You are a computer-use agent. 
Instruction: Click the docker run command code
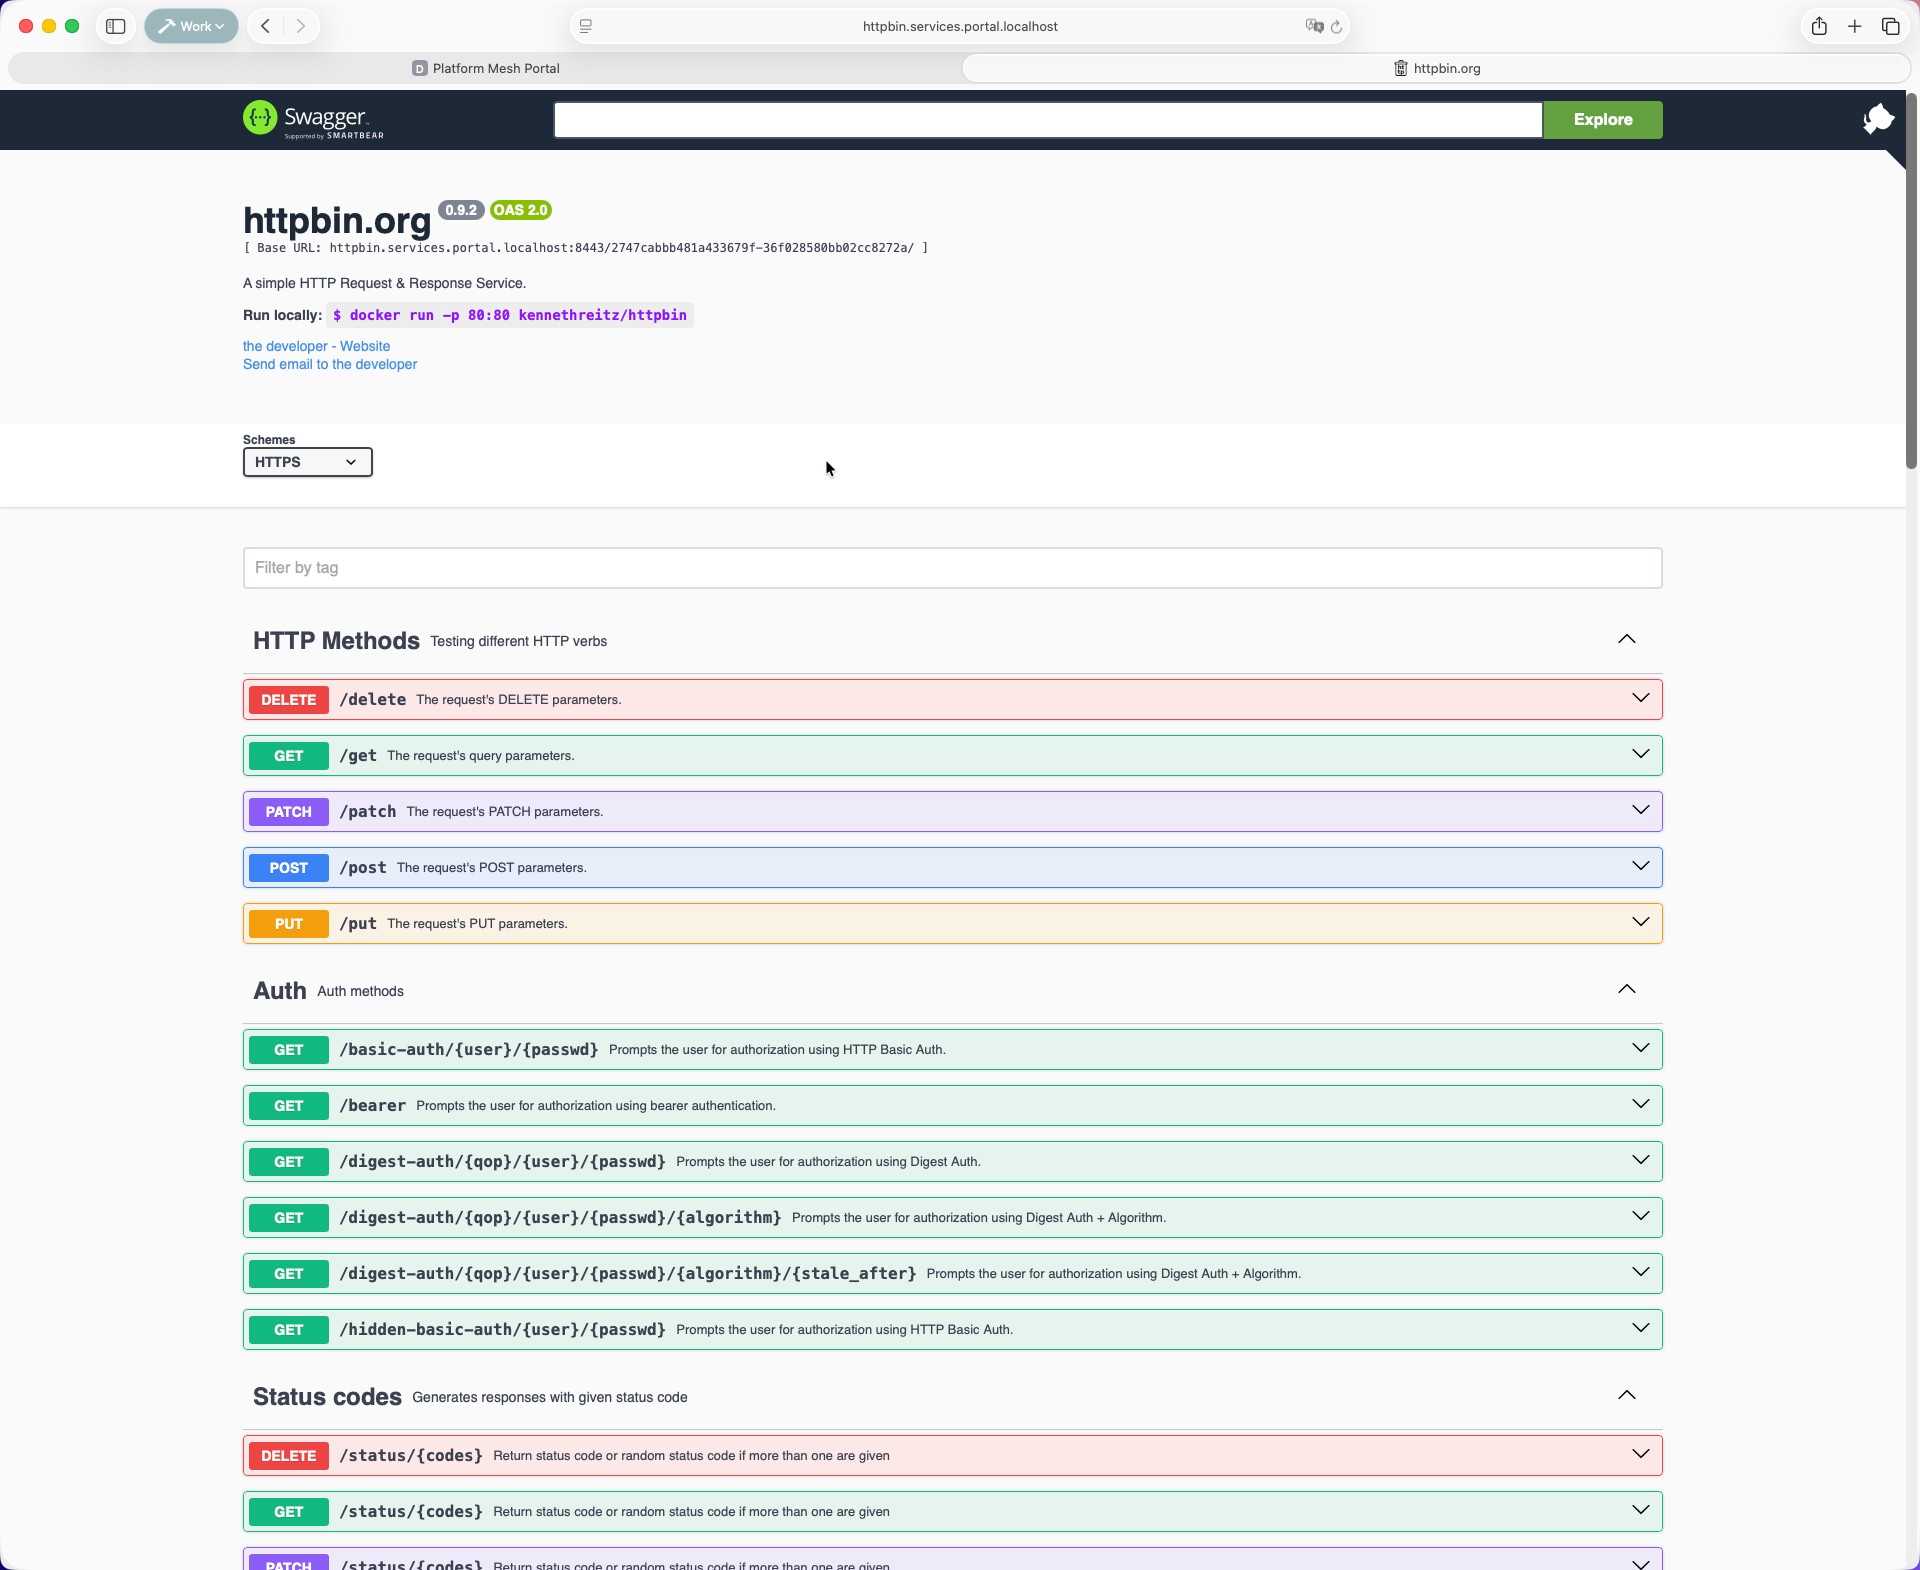[510, 315]
